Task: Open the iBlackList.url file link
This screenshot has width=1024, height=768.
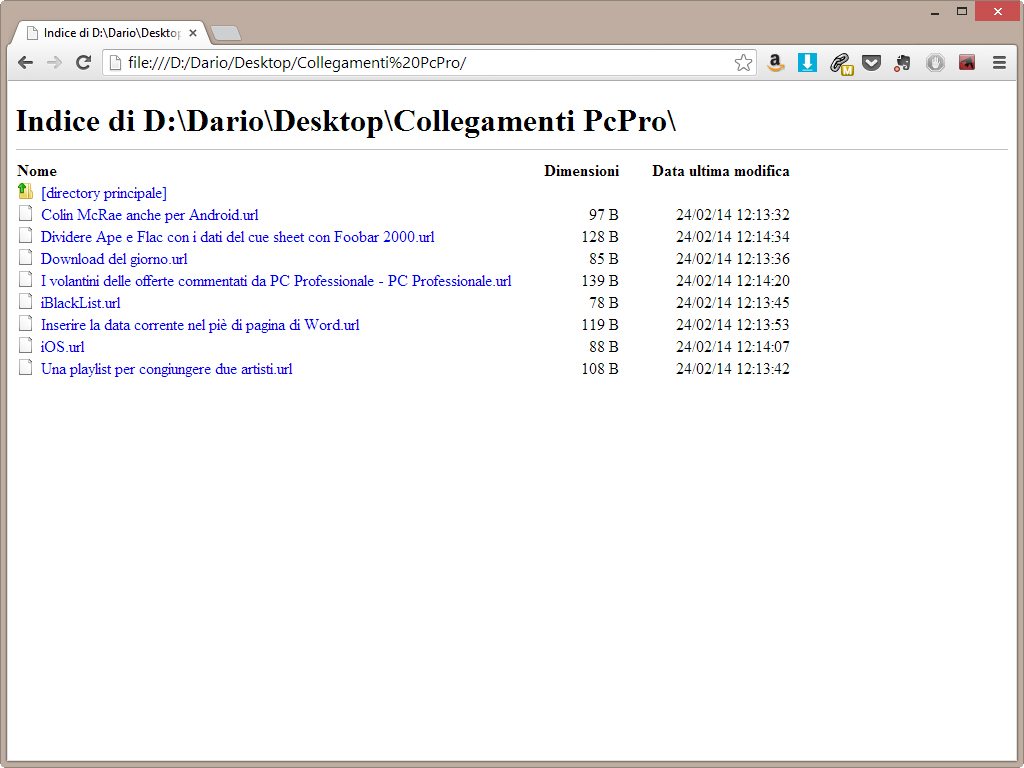Action: (81, 303)
